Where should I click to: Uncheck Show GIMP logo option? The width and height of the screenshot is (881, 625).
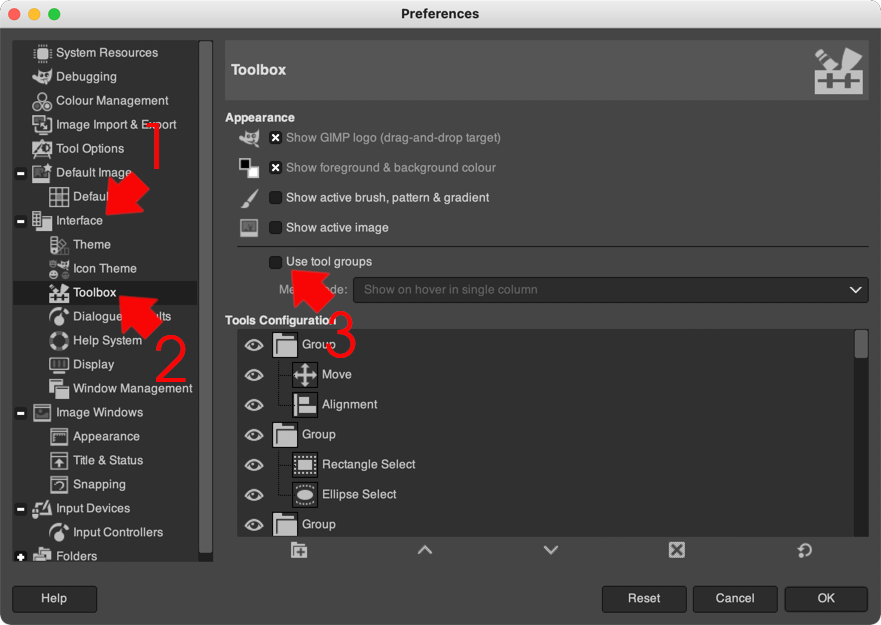[275, 138]
